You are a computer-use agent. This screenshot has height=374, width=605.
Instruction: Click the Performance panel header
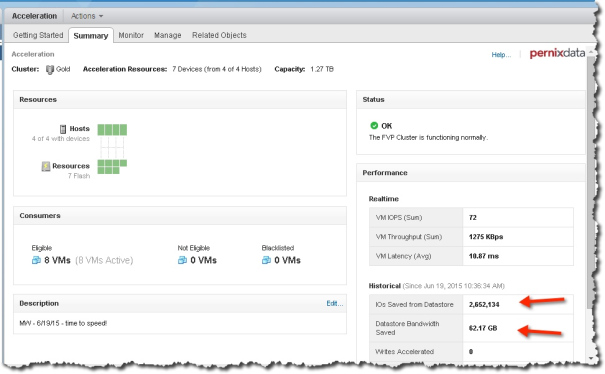(471, 173)
